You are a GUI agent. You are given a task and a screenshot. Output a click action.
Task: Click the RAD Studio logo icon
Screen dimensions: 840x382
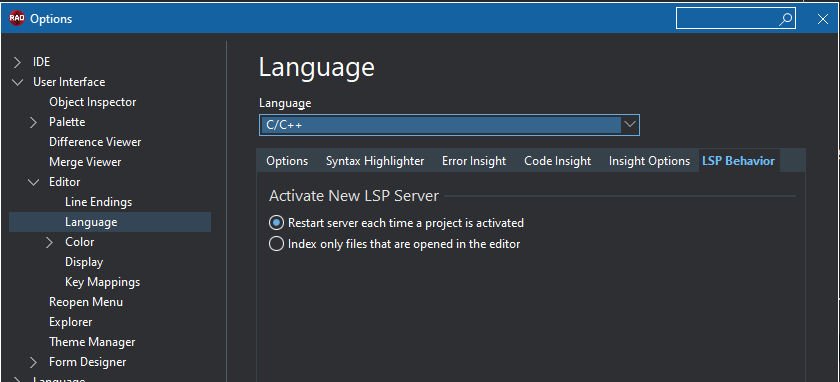point(17,19)
